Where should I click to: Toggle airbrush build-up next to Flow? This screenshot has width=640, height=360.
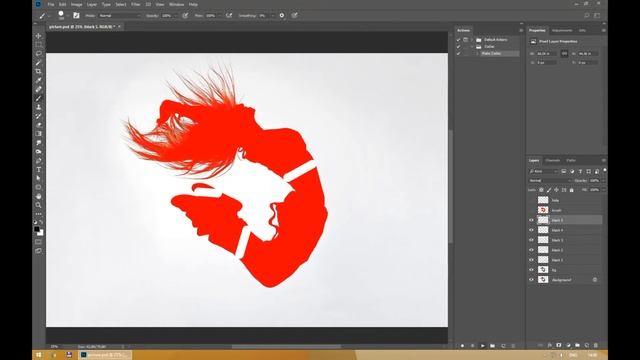pyautogui.click(x=229, y=16)
